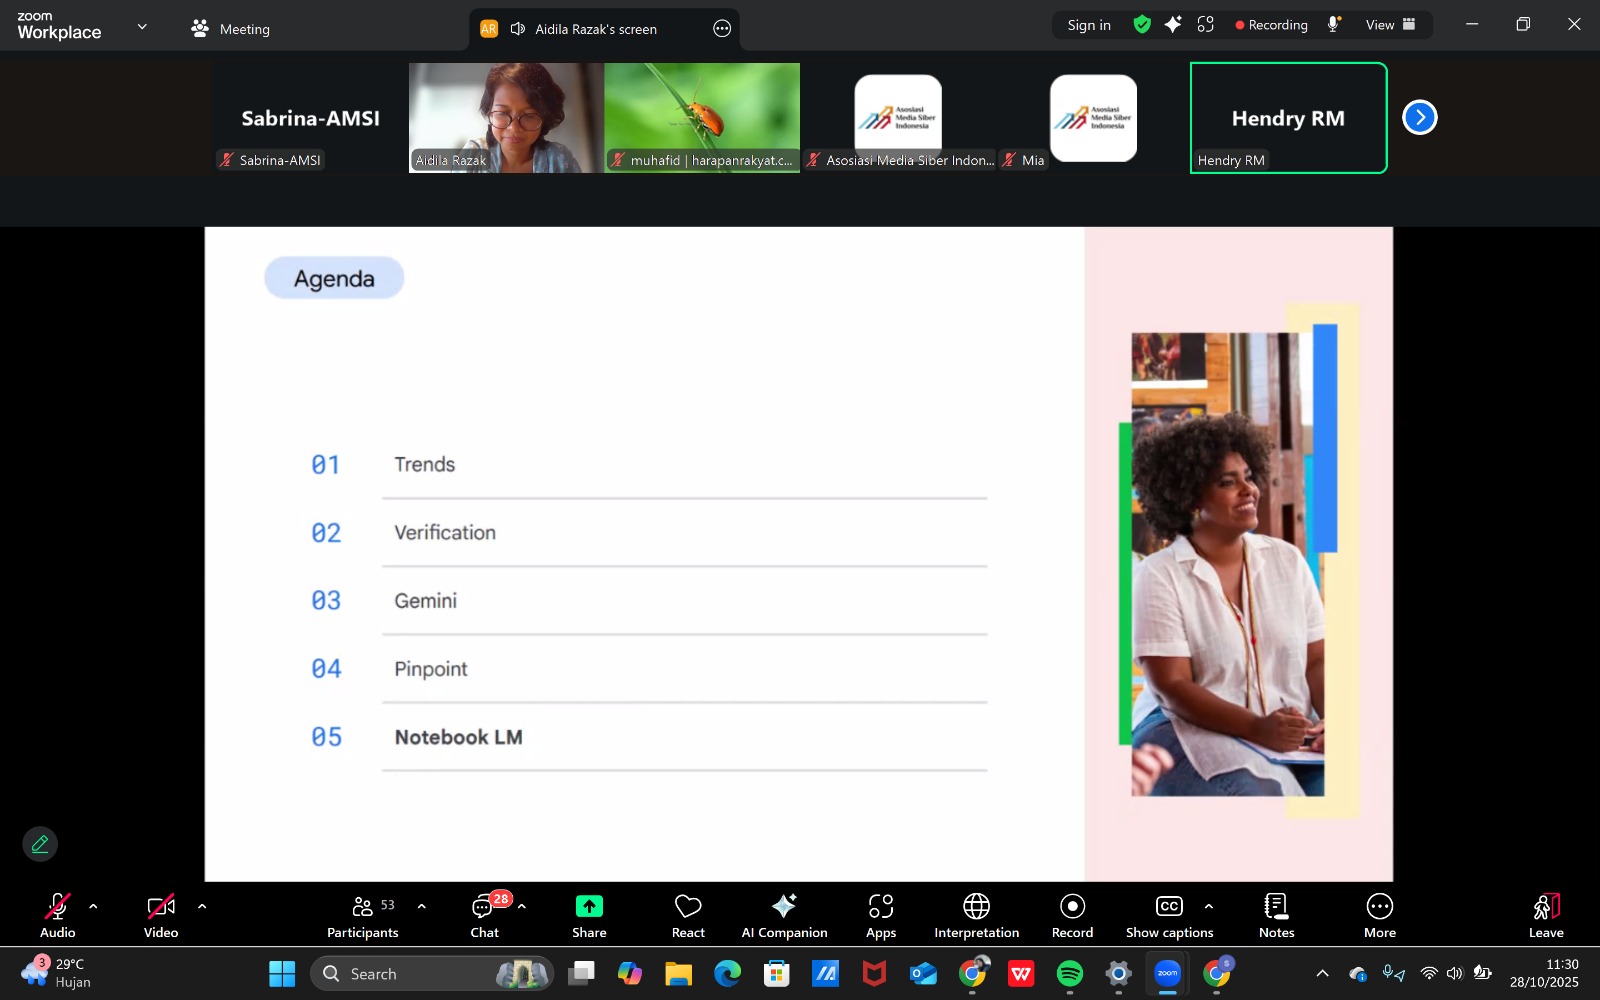The width and height of the screenshot is (1600, 1000).
Task: Open the View layout menu
Action: pos(1390,25)
